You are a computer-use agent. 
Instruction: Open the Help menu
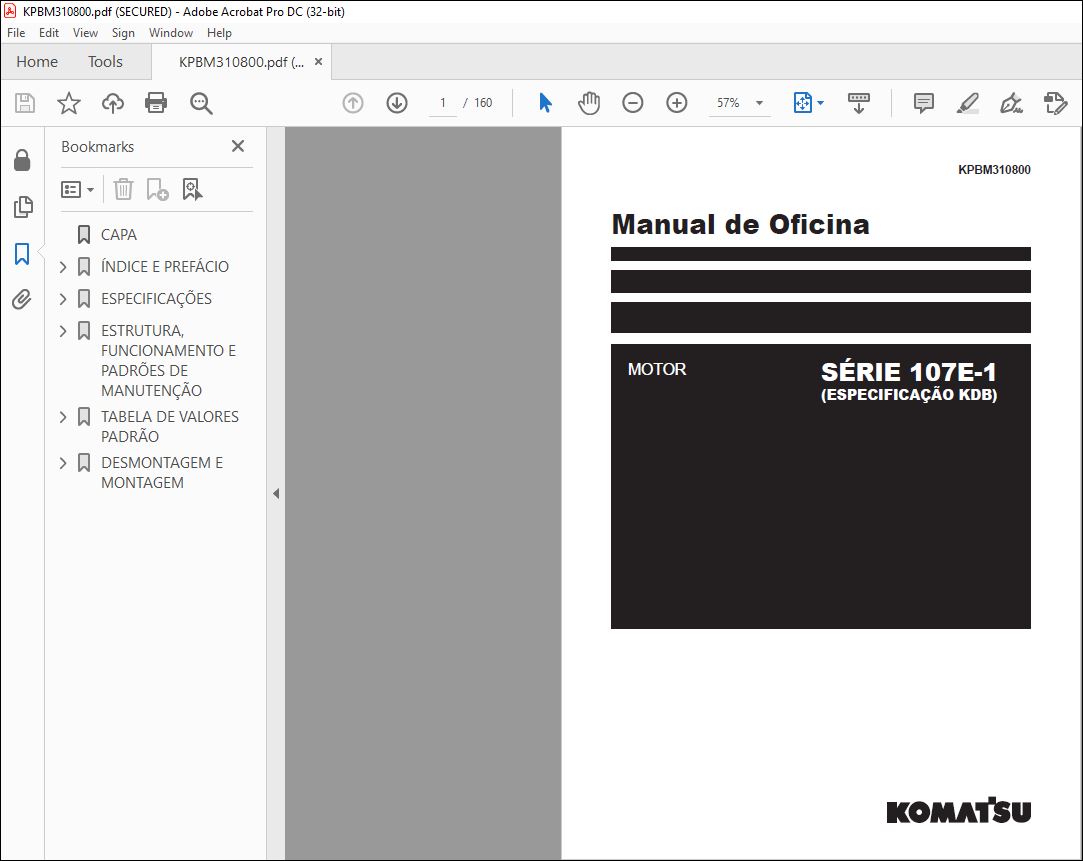point(219,32)
